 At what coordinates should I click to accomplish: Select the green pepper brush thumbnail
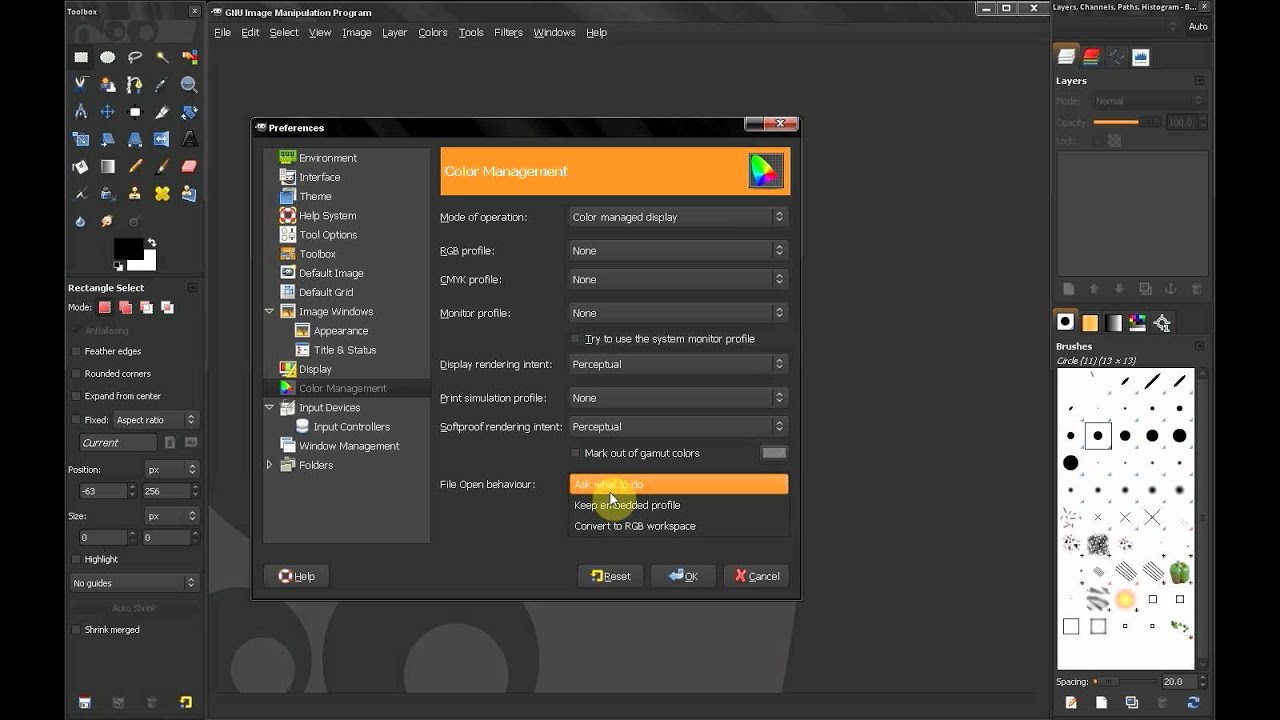point(1180,572)
